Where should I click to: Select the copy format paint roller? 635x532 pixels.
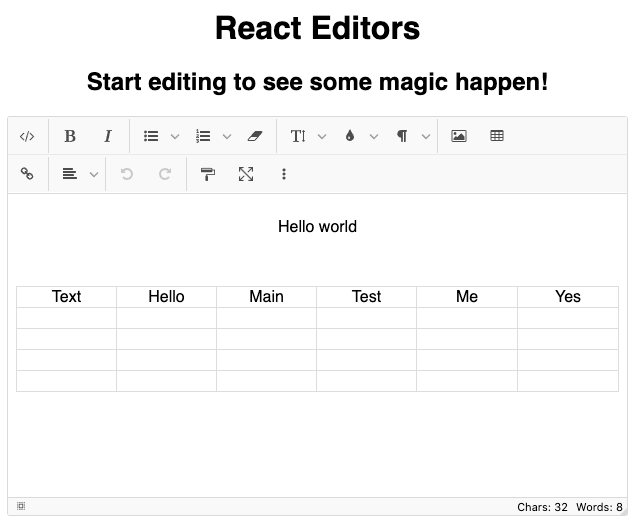point(208,174)
